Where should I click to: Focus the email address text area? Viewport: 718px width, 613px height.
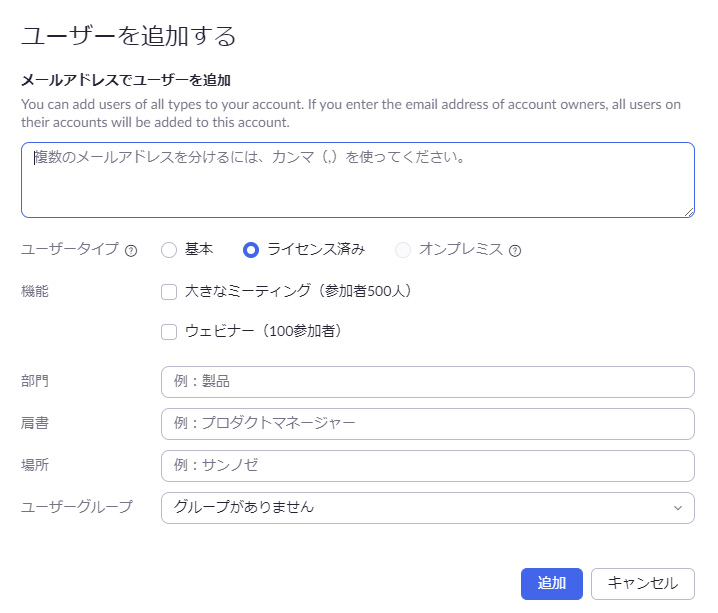[357, 180]
